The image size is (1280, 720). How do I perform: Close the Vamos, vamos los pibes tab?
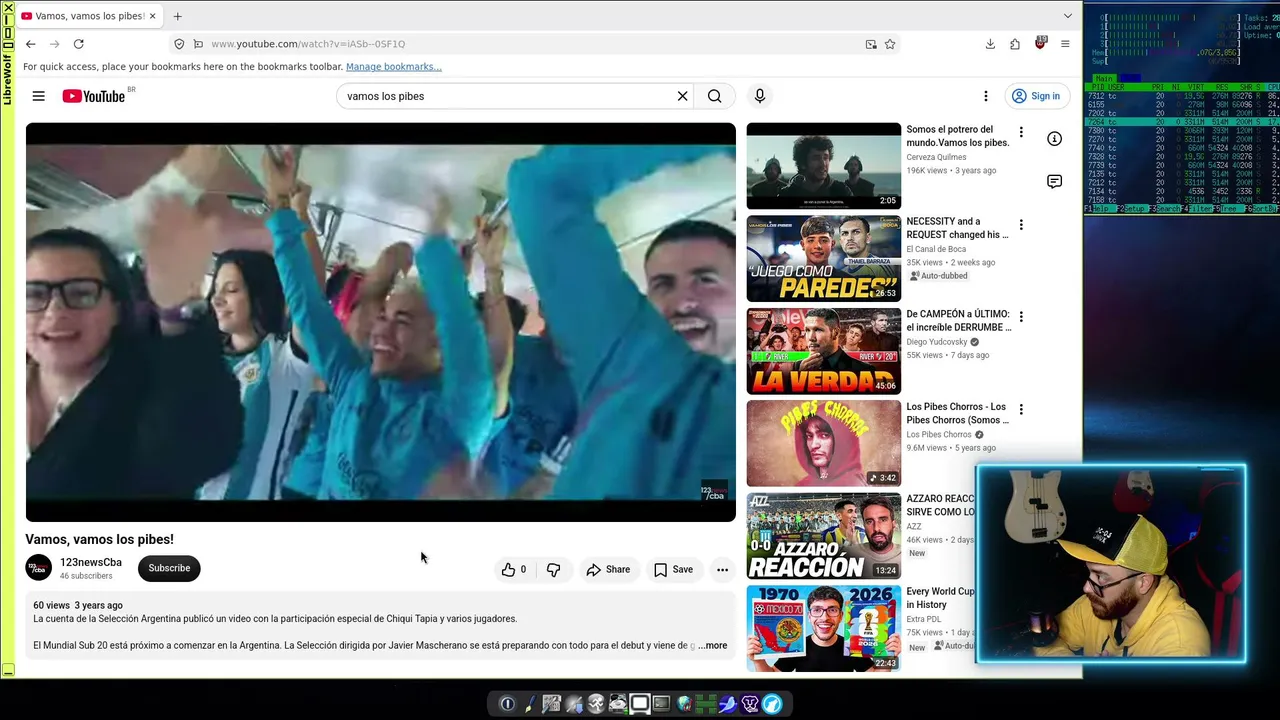pyautogui.click(x=152, y=16)
